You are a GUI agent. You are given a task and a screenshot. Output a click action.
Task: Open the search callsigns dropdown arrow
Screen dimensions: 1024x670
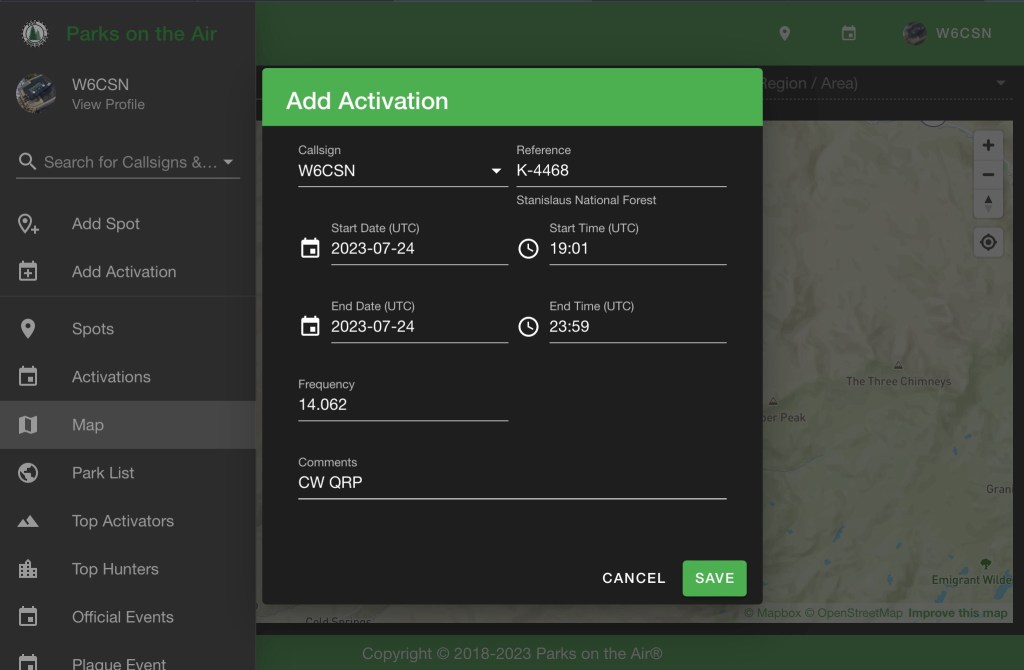coord(228,162)
